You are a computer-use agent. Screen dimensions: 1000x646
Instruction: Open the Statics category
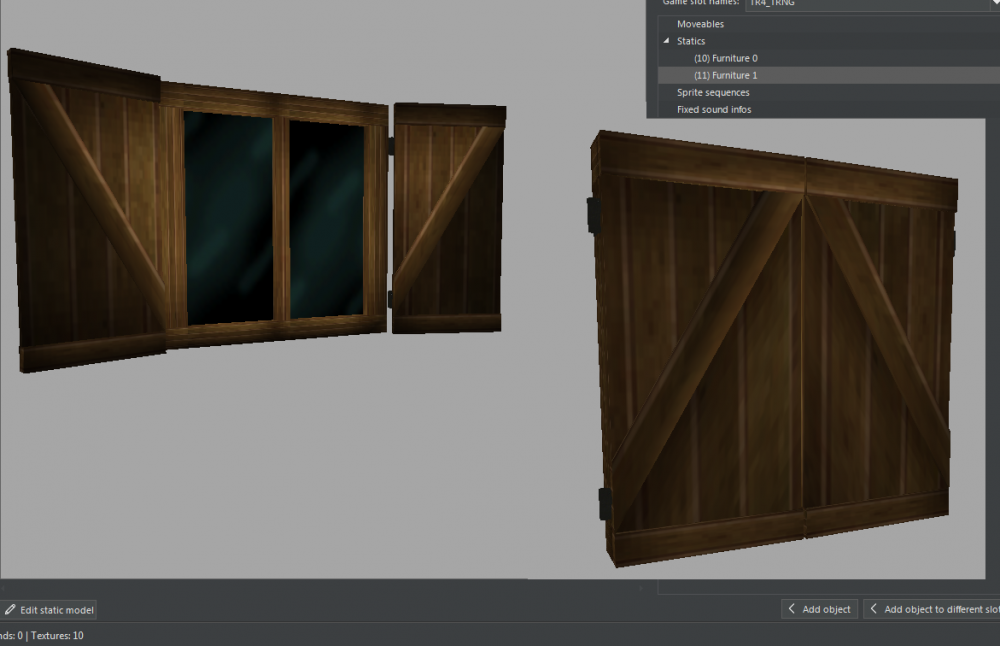point(691,41)
